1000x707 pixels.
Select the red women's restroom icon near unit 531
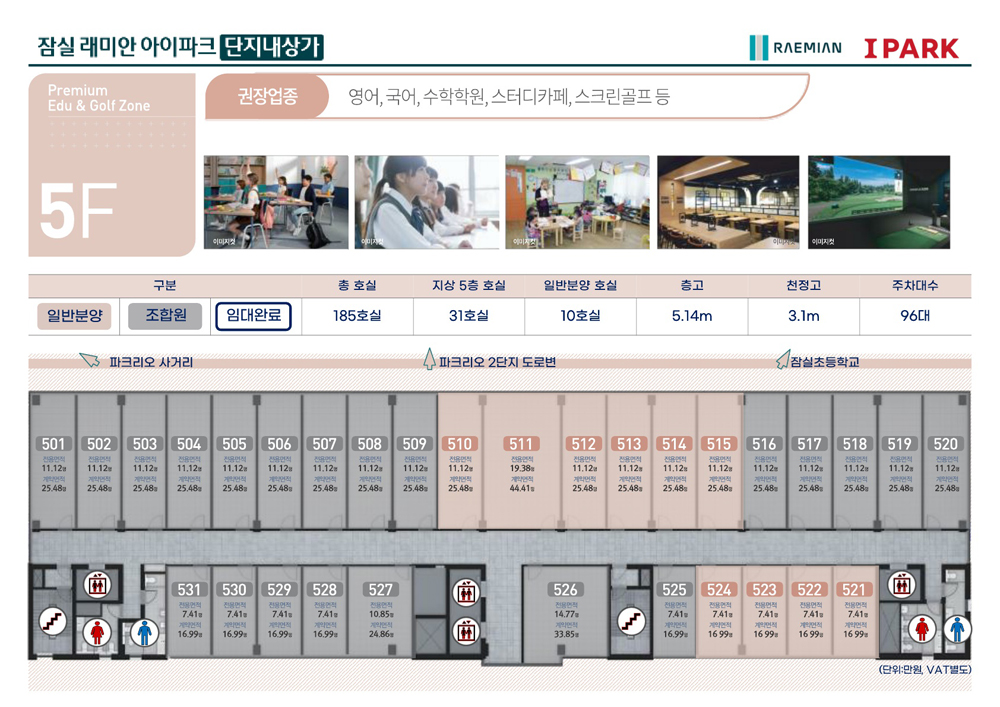97,632
